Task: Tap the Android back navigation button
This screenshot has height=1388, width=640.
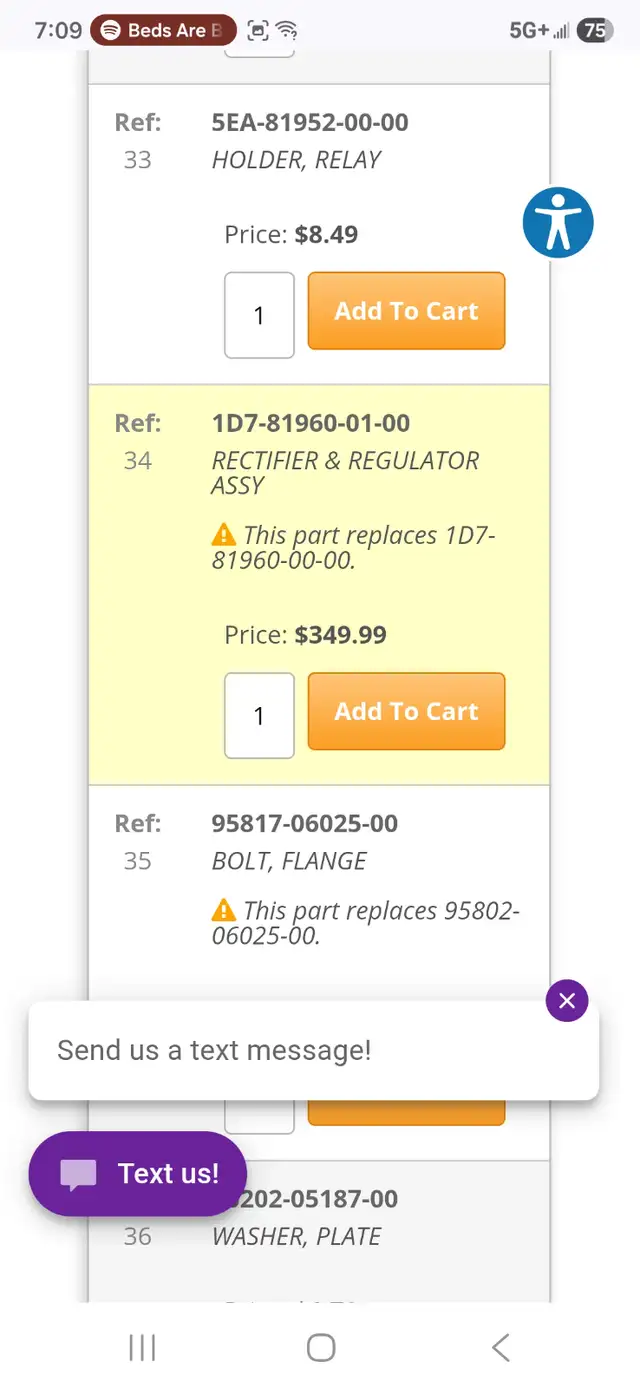Action: [501, 1347]
